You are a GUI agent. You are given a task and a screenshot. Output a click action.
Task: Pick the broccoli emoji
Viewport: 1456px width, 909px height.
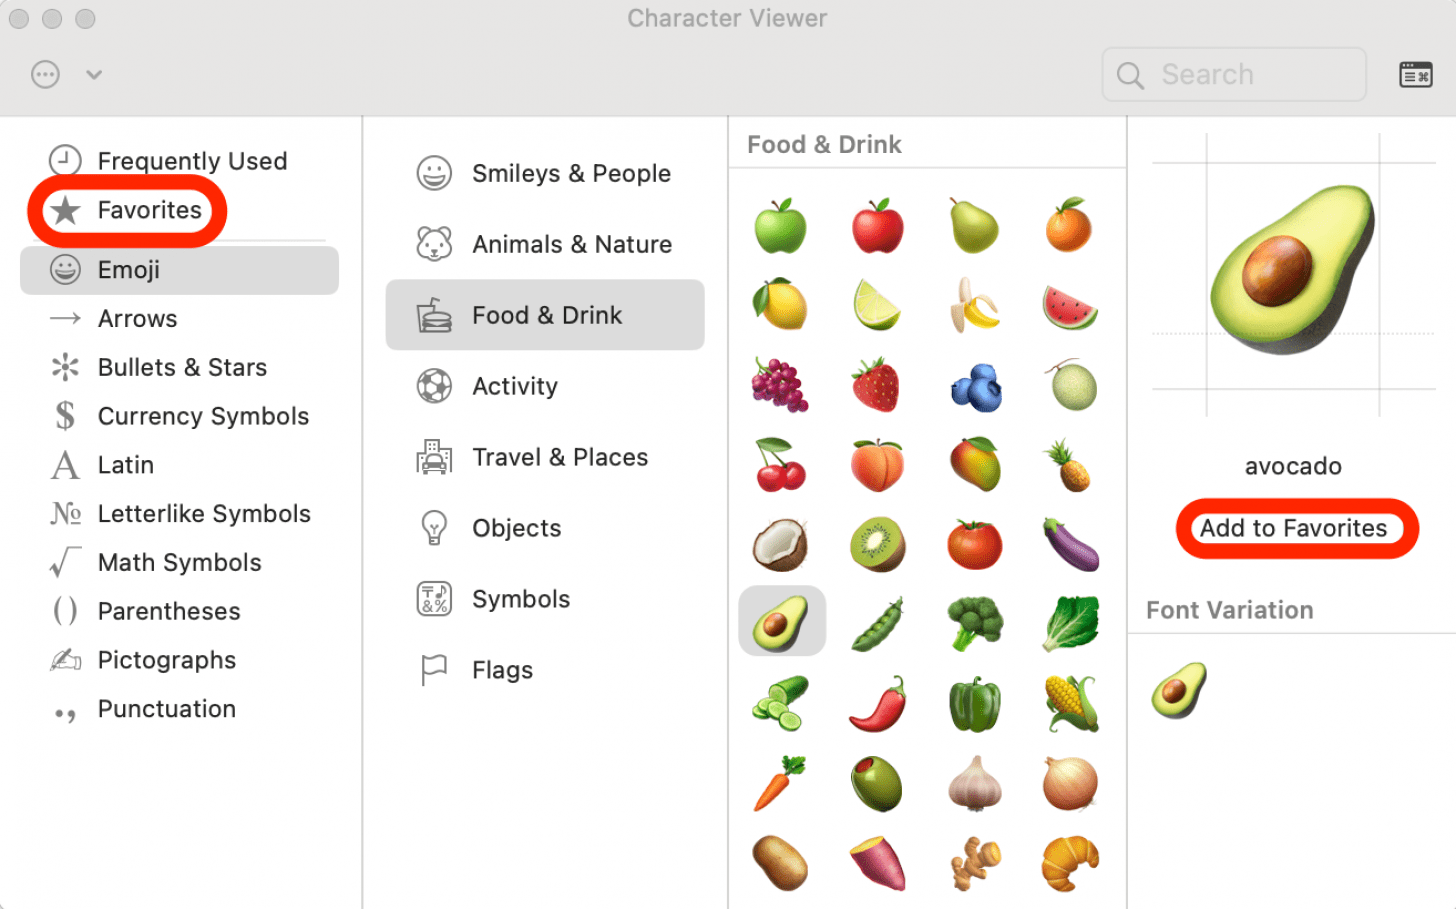coord(974,621)
